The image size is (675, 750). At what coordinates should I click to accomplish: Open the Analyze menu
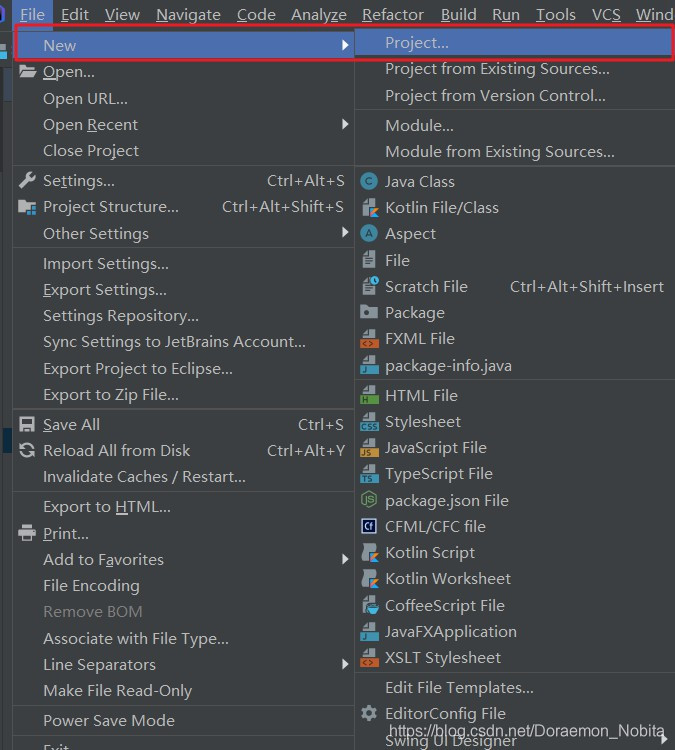[319, 14]
